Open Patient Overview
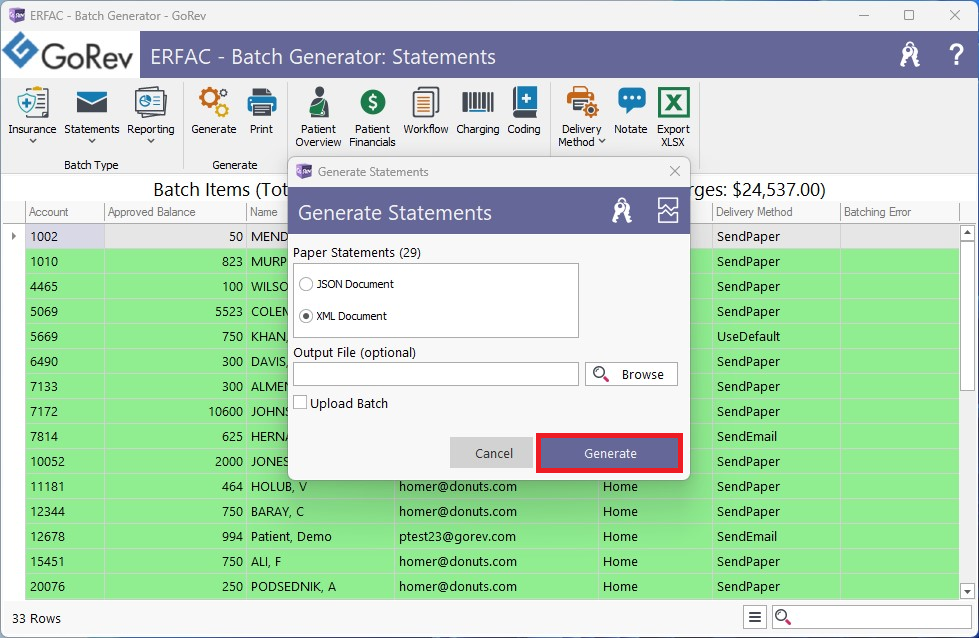 [x=318, y=117]
